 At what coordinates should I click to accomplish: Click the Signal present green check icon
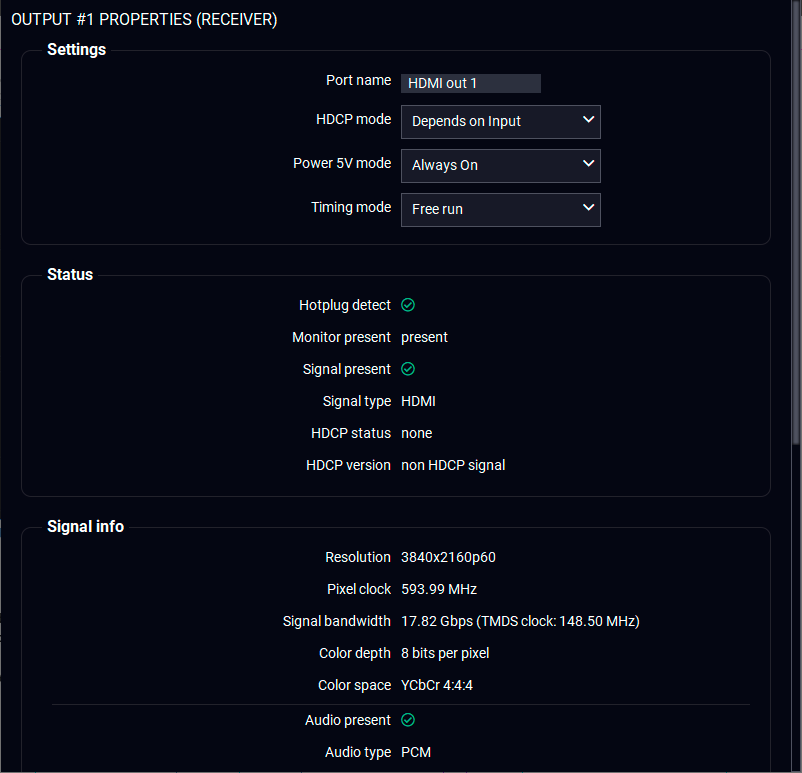click(408, 369)
